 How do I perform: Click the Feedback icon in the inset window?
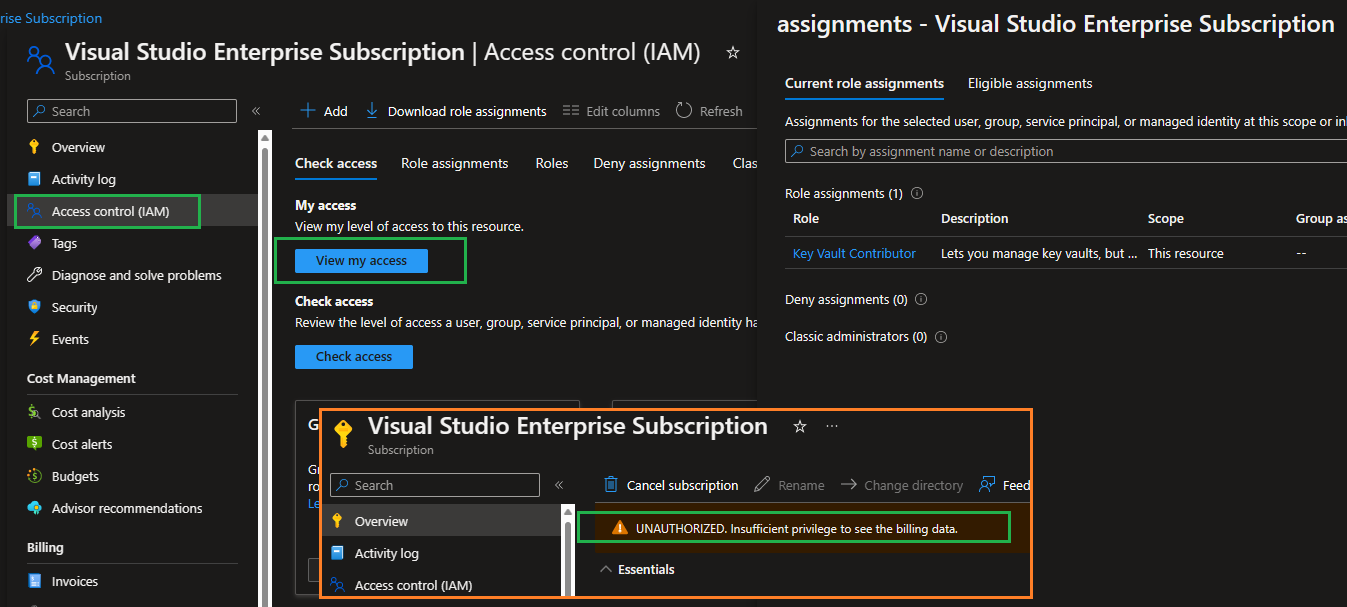pyautogui.click(x=988, y=484)
